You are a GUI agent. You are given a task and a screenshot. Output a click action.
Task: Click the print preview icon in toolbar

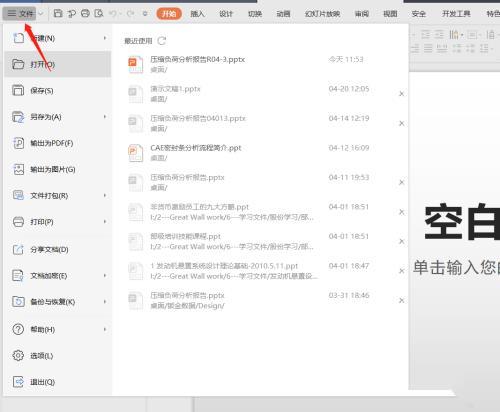(x=99, y=13)
